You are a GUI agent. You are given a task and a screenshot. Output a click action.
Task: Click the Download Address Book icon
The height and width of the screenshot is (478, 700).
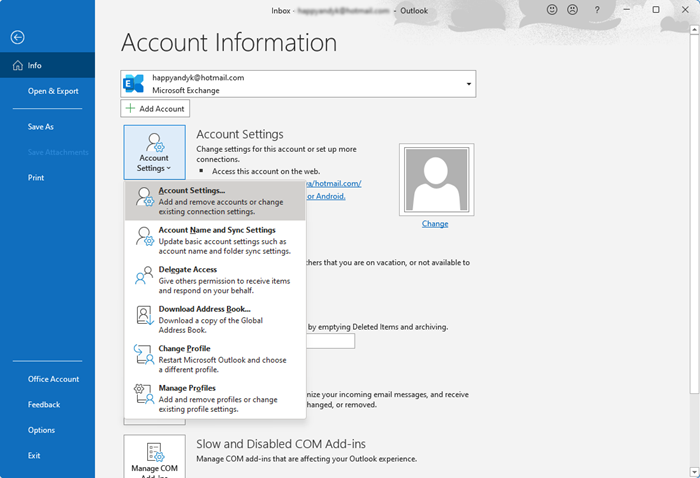[142, 315]
